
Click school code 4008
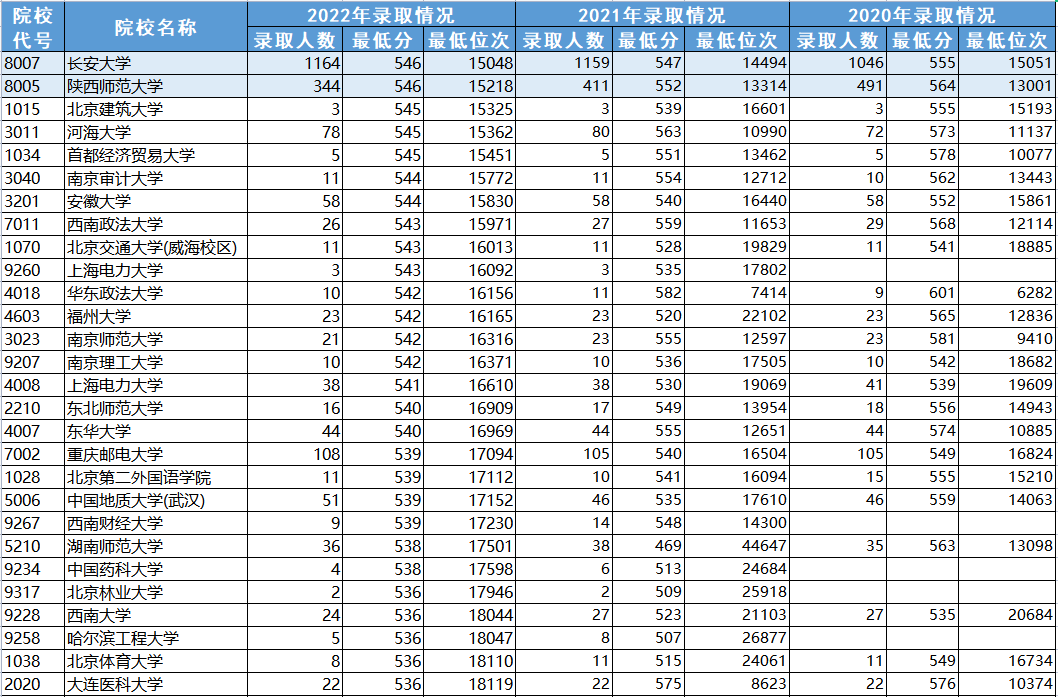coord(32,385)
